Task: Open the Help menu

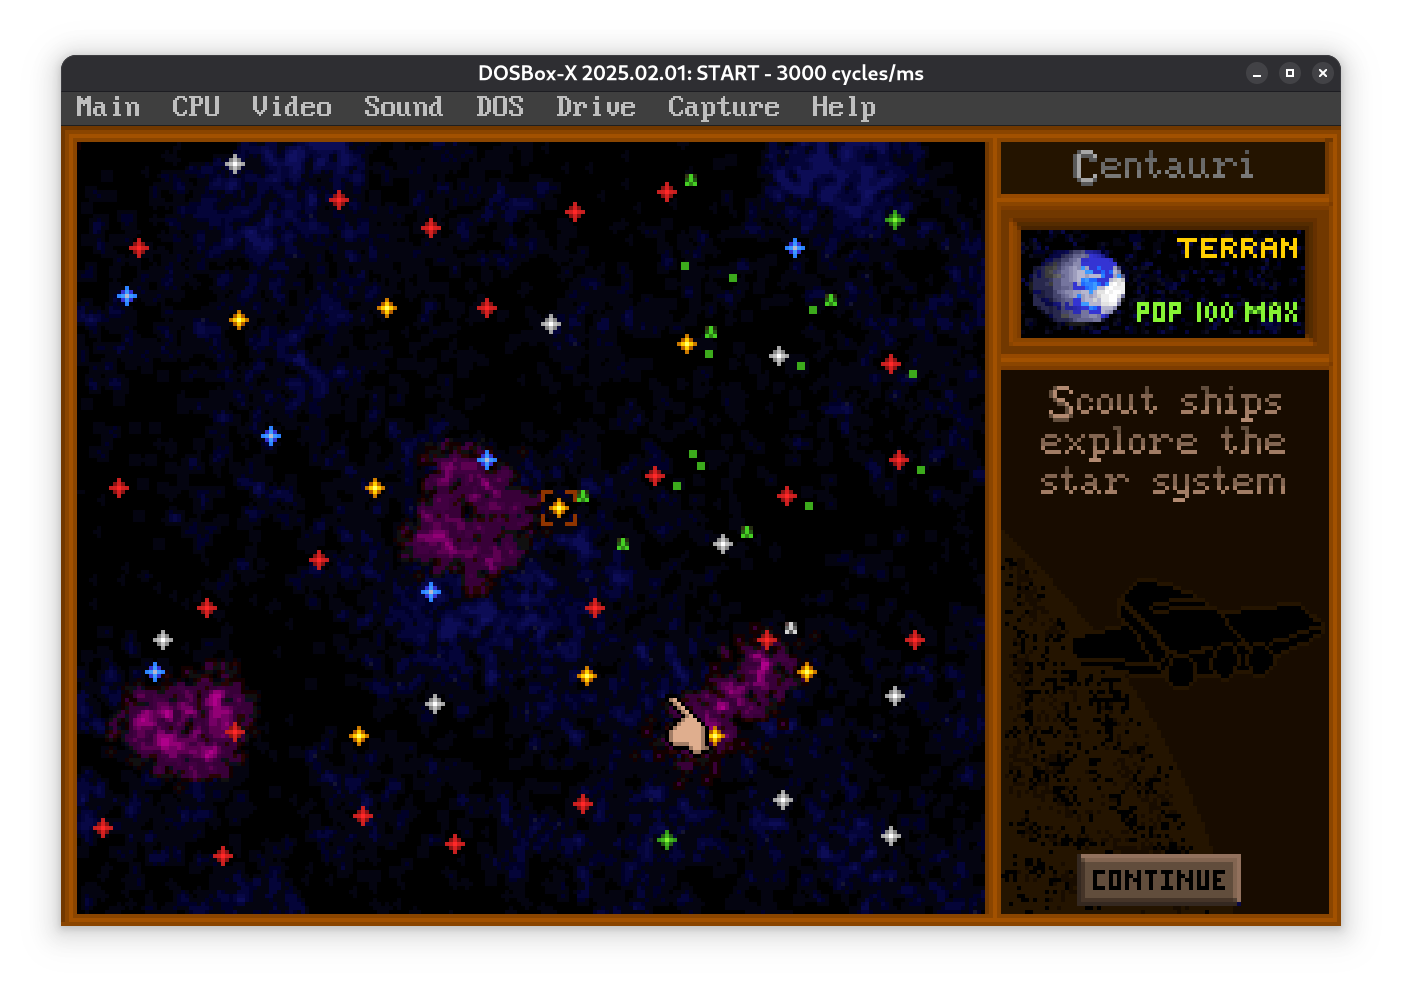Action: point(843,107)
